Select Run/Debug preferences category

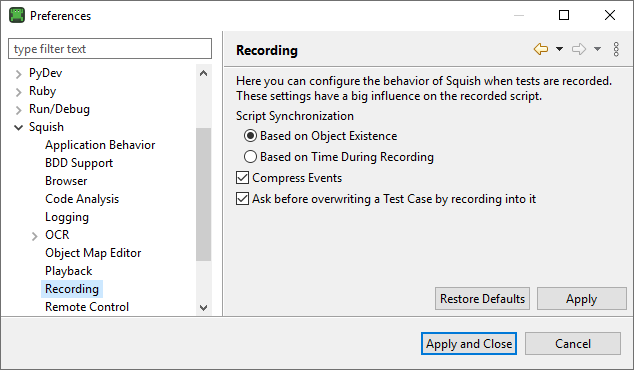pos(59,109)
